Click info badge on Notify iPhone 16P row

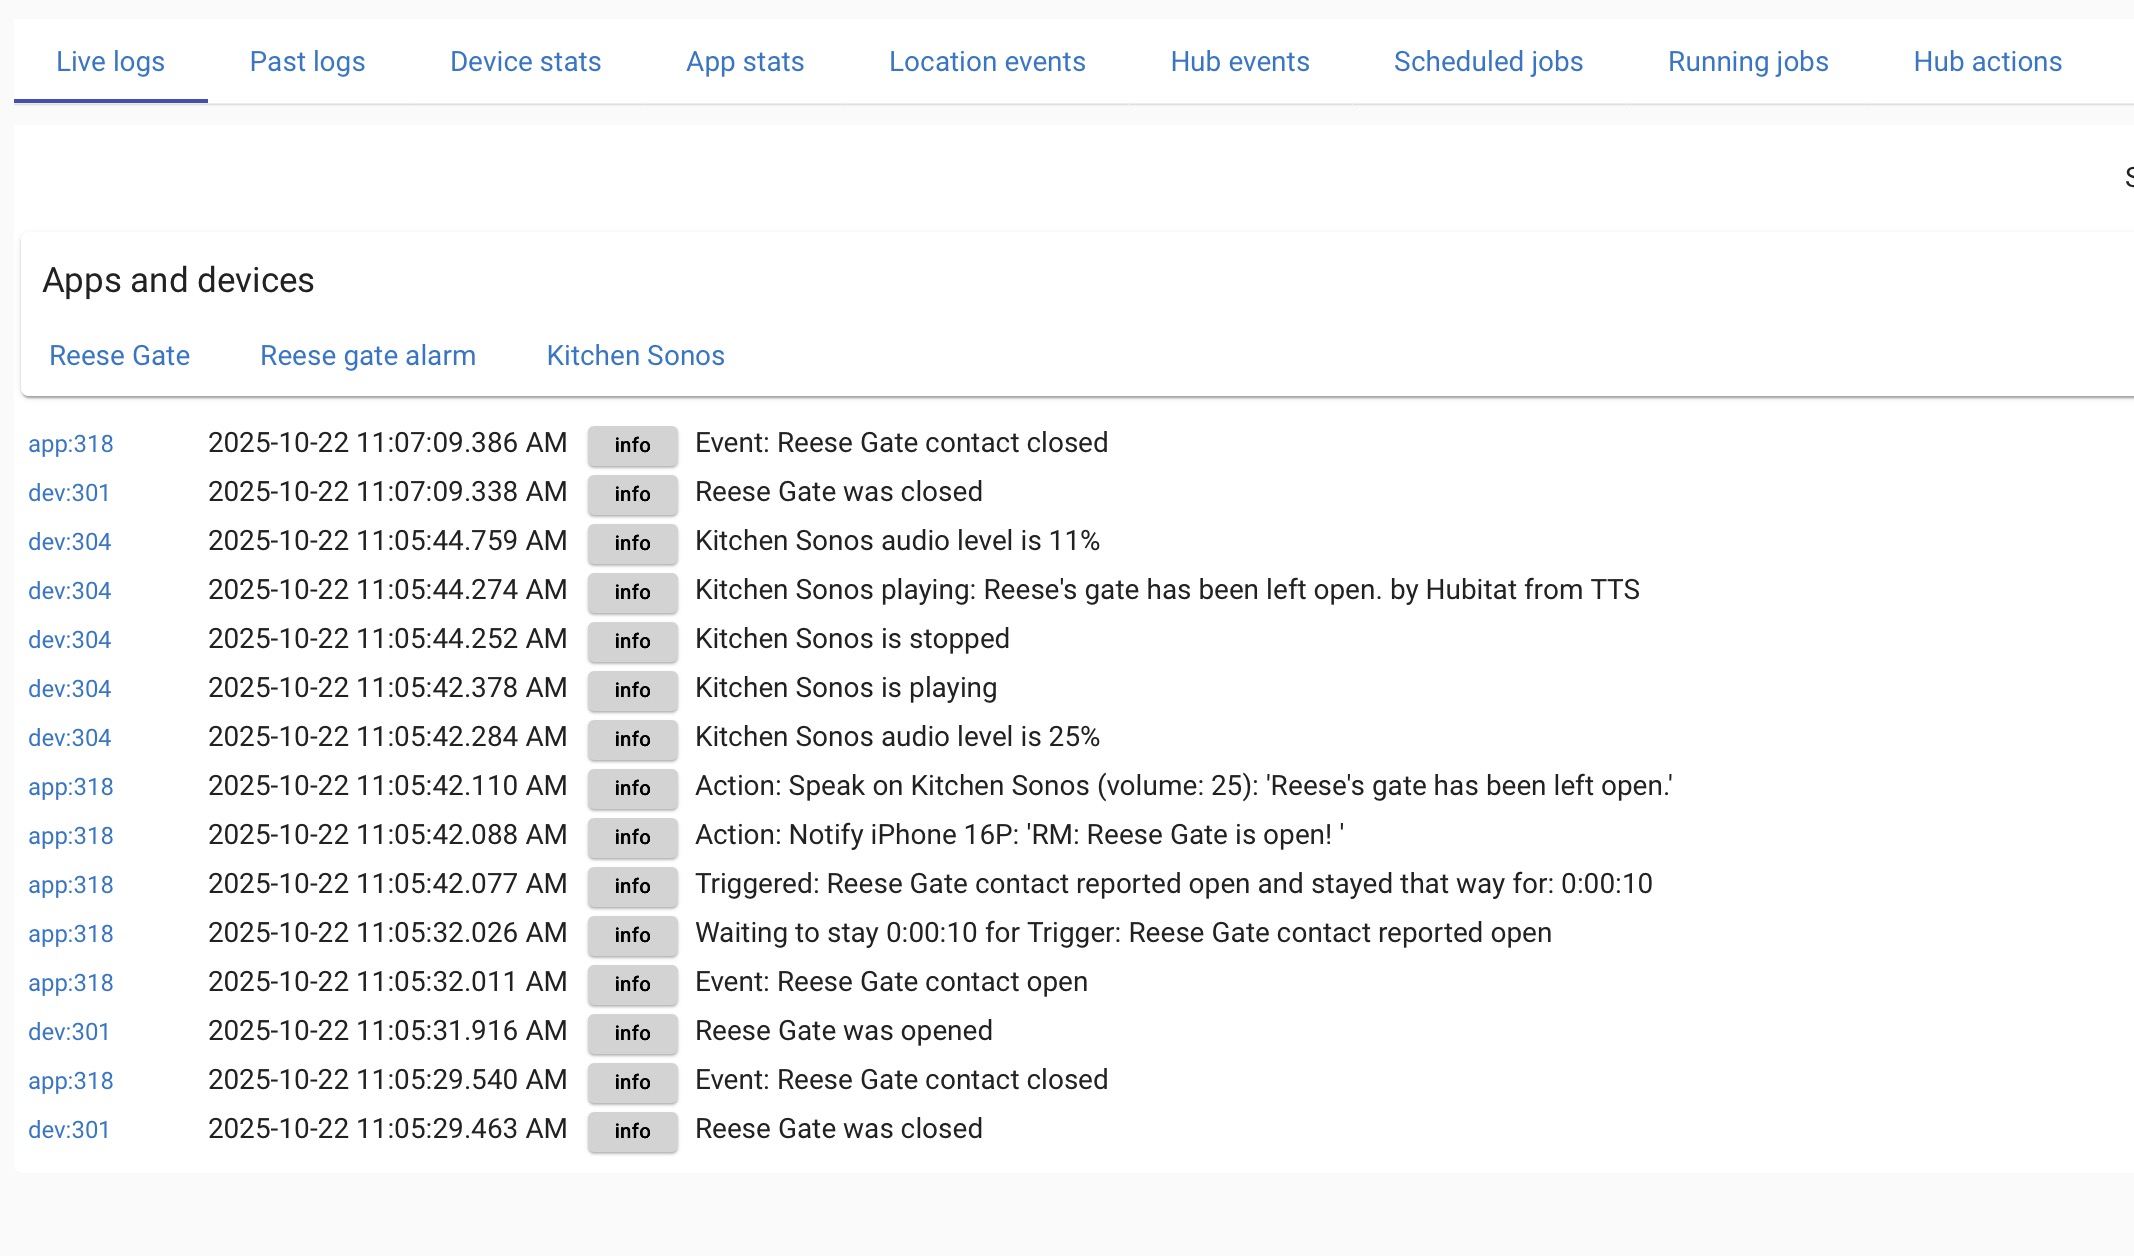(x=632, y=837)
